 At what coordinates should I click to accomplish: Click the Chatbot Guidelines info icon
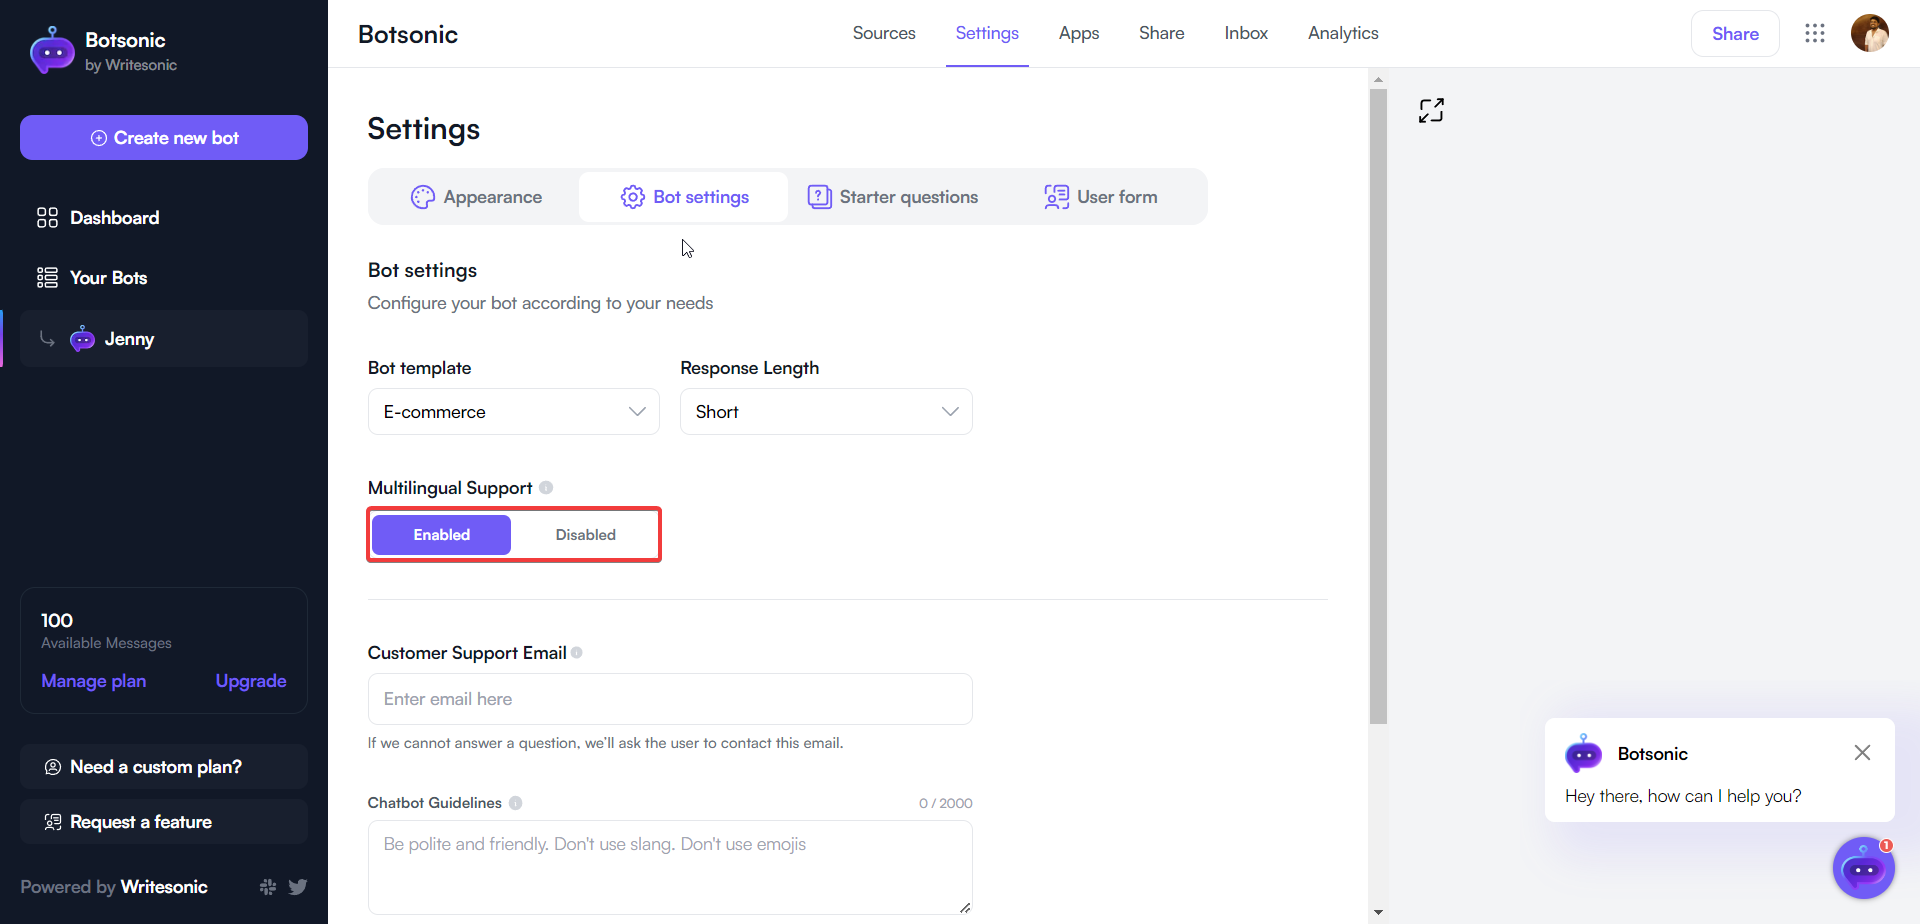point(516,802)
